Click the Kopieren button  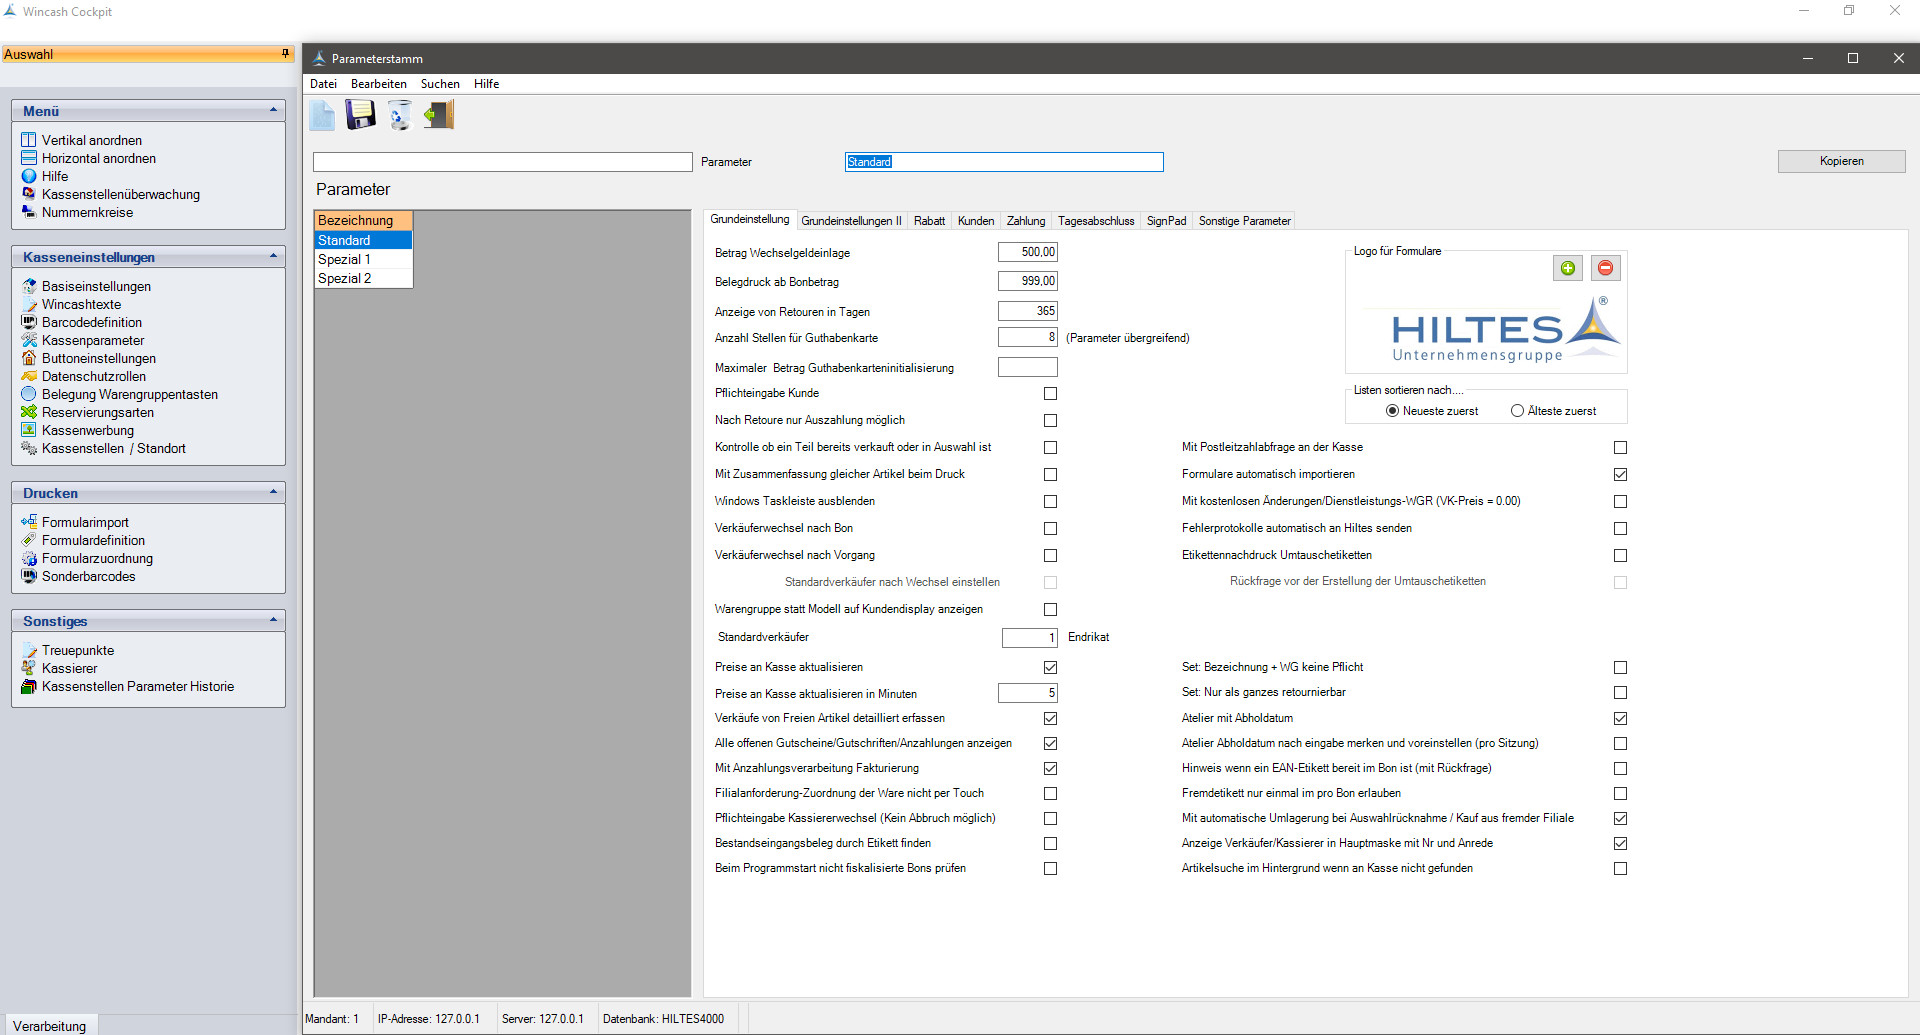[1840, 161]
